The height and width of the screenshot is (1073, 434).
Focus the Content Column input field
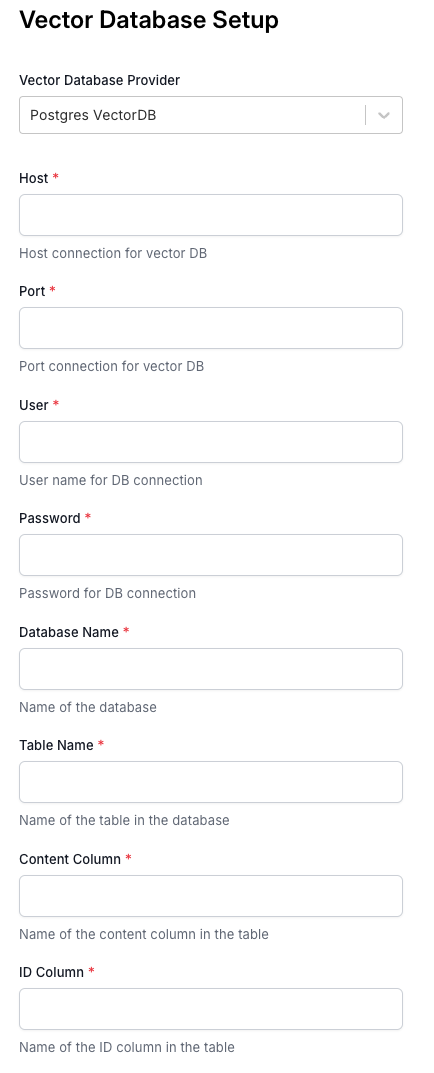click(x=211, y=896)
